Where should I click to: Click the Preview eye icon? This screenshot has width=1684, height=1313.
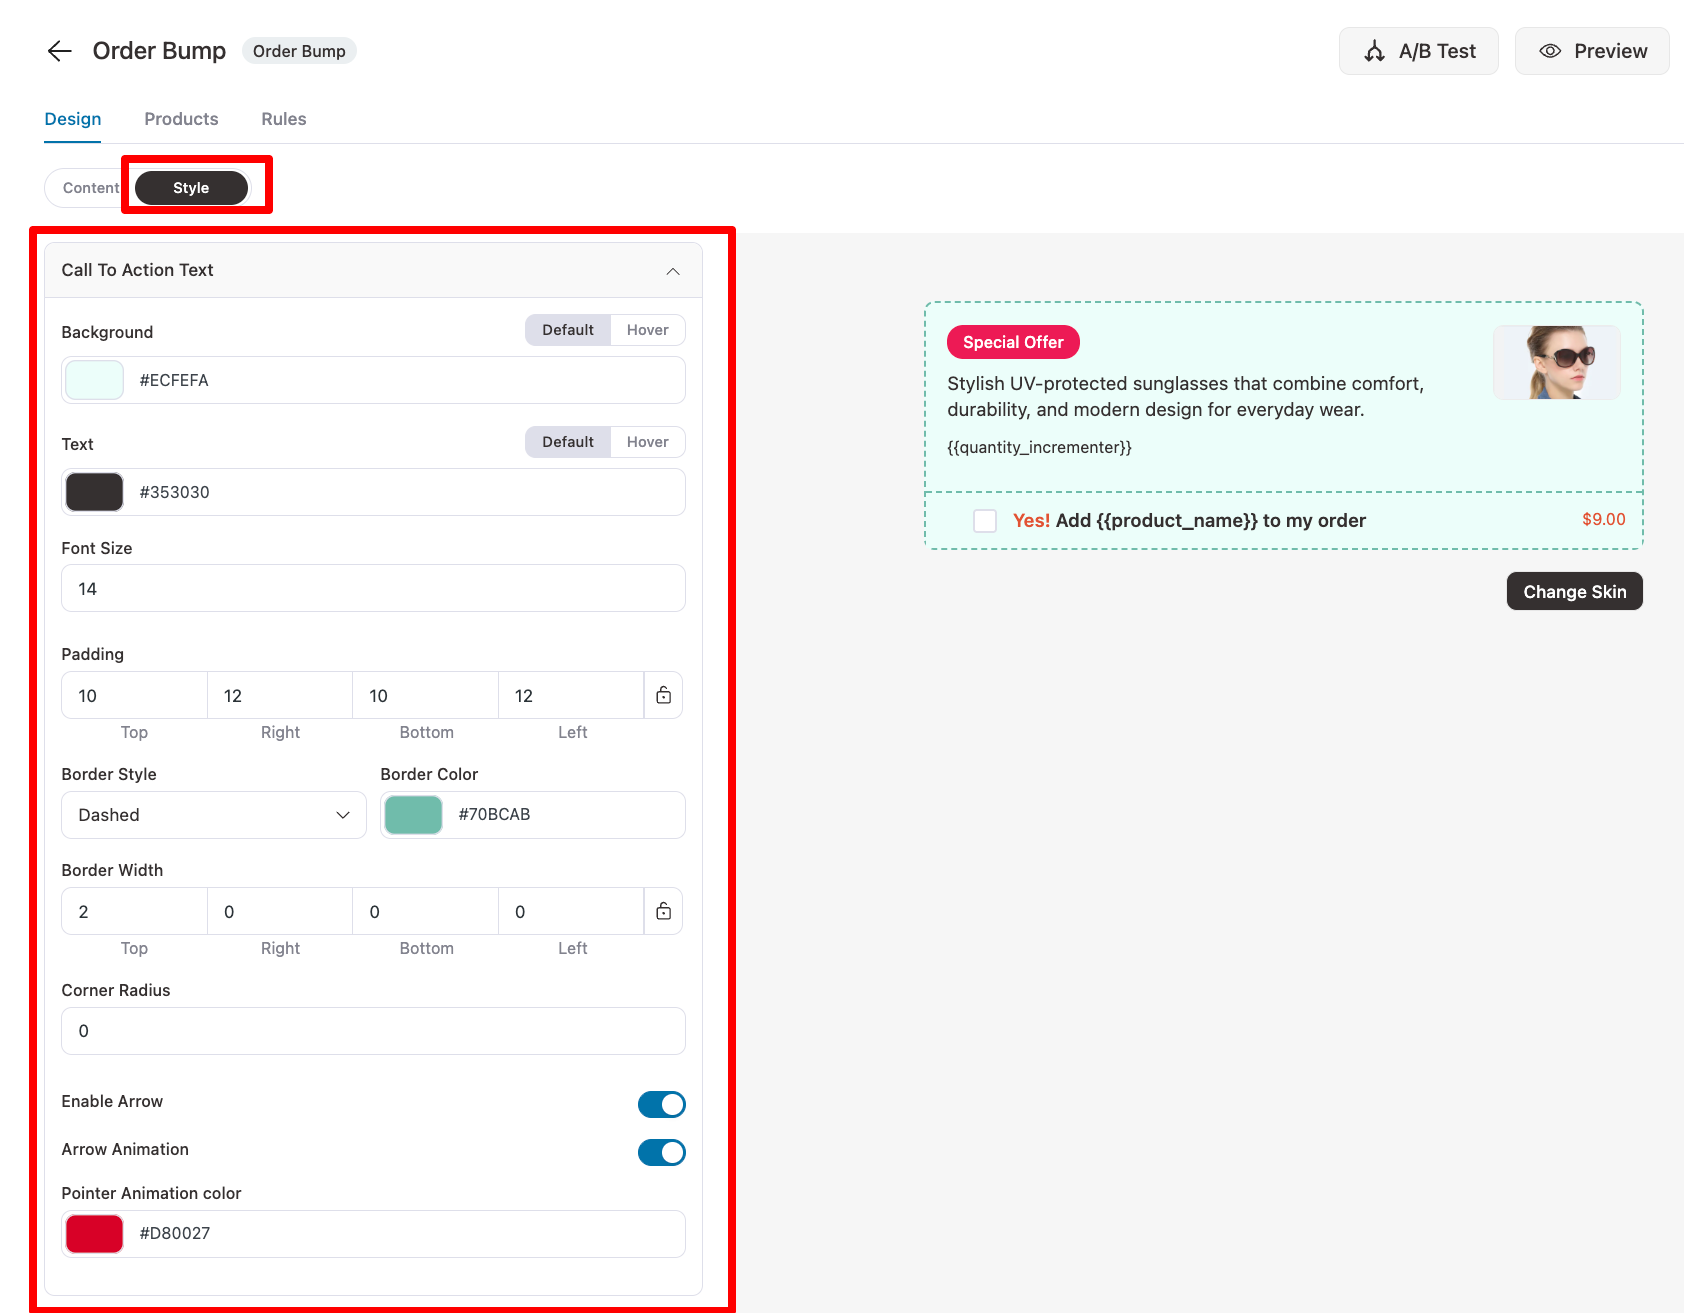[1549, 51]
